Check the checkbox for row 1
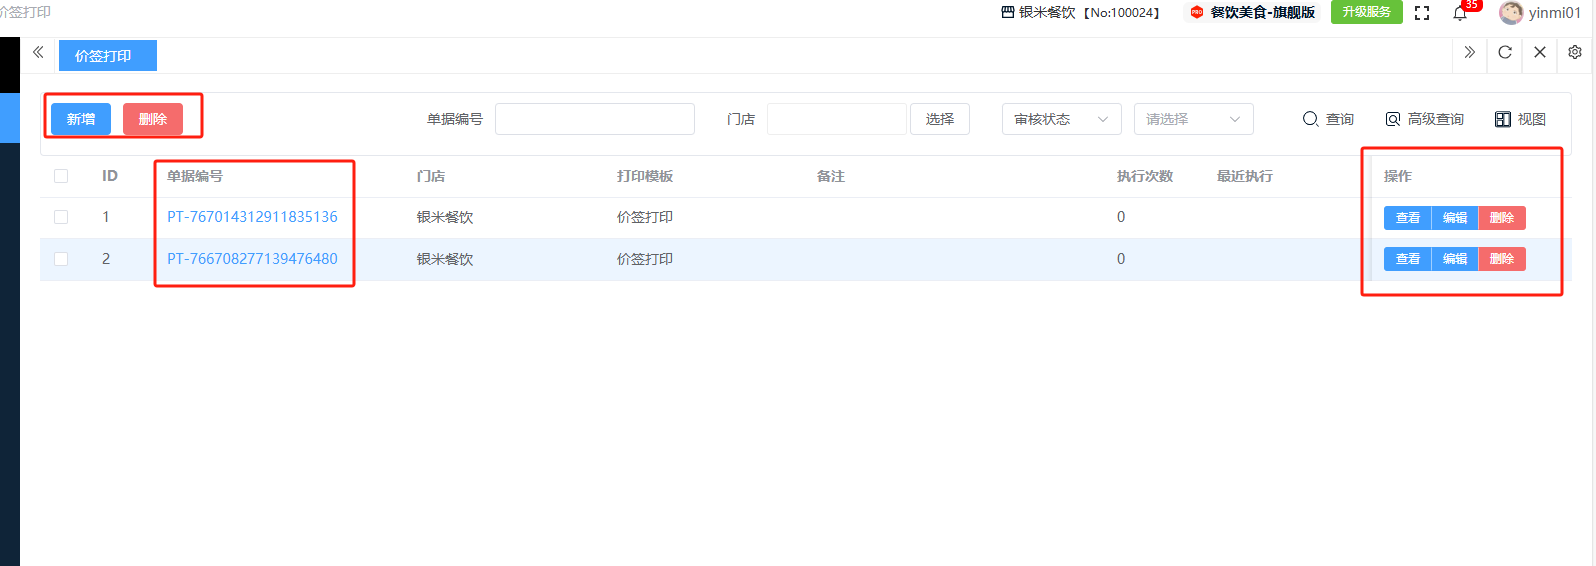 (61, 217)
